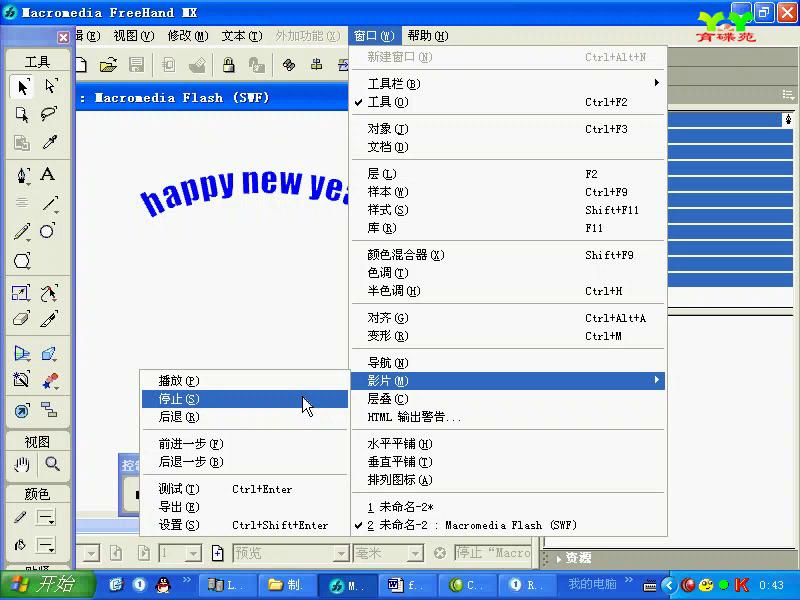Select the Graphic Hose tool
Image resolution: width=800 pixels, height=600 pixels.
(50, 381)
